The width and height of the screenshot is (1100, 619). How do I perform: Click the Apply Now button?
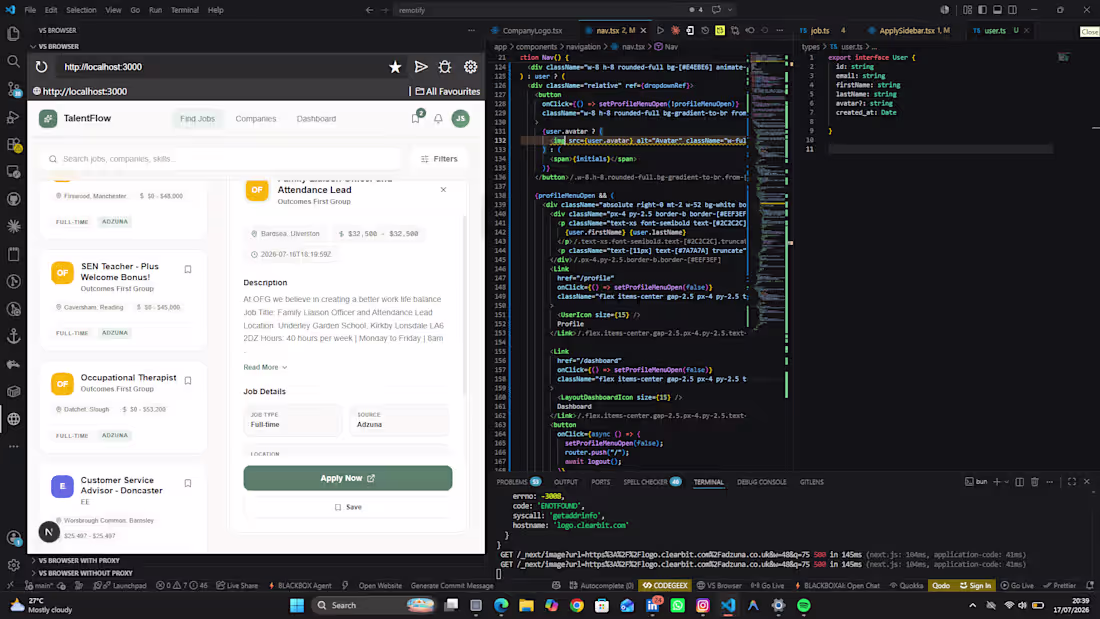coord(348,478)
